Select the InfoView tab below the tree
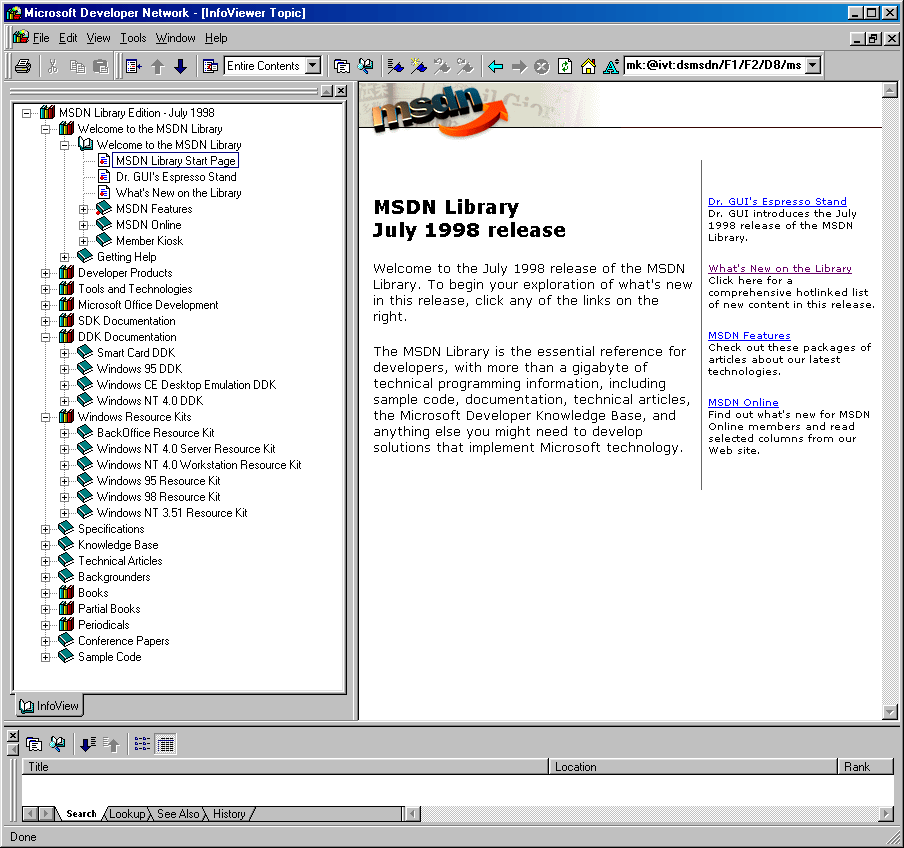Viewport: 904px width, 848px height. (49, 706)
